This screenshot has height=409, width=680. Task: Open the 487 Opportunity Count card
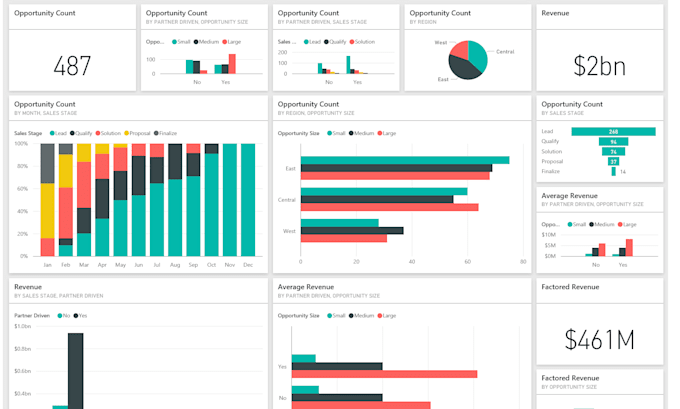pyautogui.click(x=72, y=48)
